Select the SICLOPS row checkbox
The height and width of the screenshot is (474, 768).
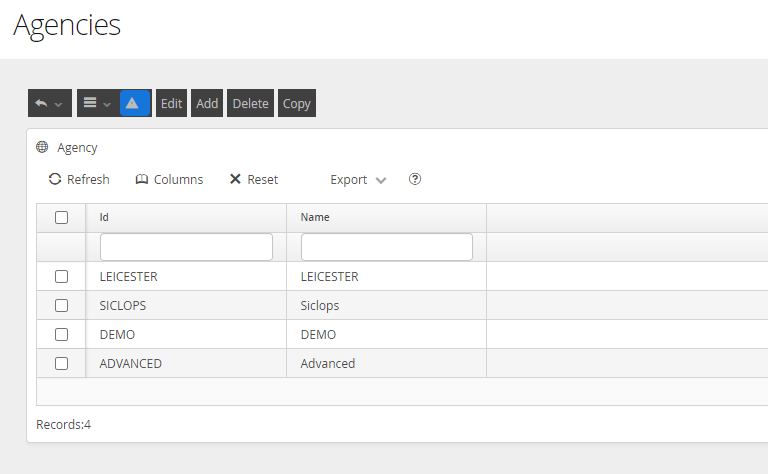(x=61, y=306)
